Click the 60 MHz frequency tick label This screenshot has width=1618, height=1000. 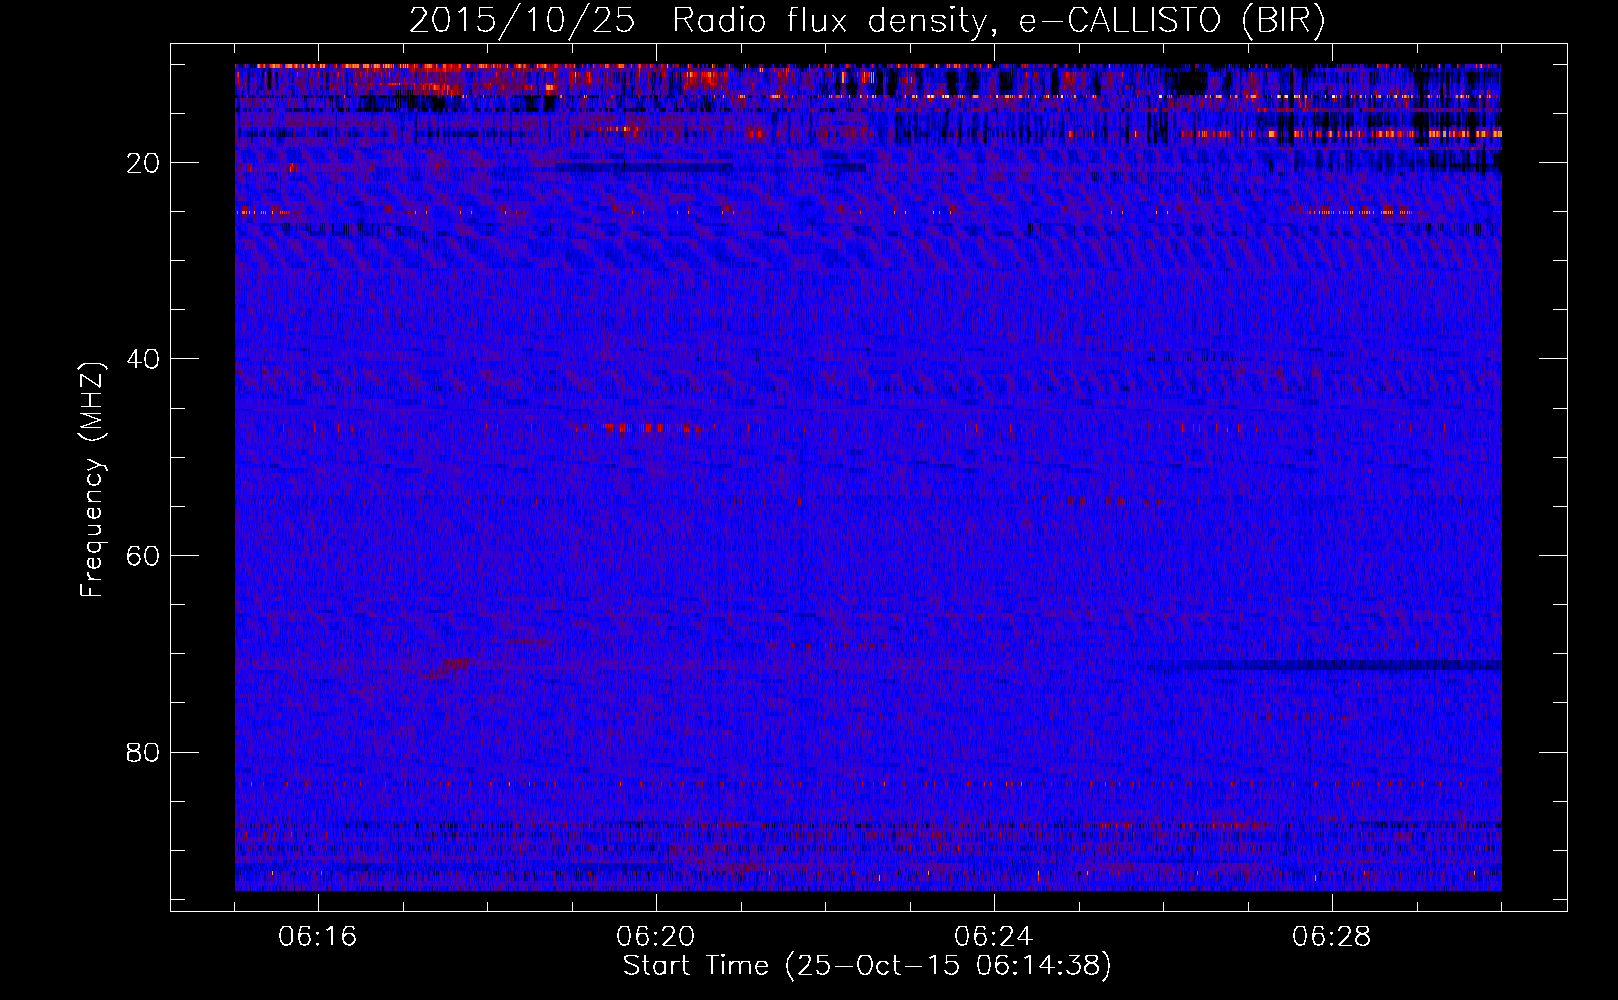(143, 556)
